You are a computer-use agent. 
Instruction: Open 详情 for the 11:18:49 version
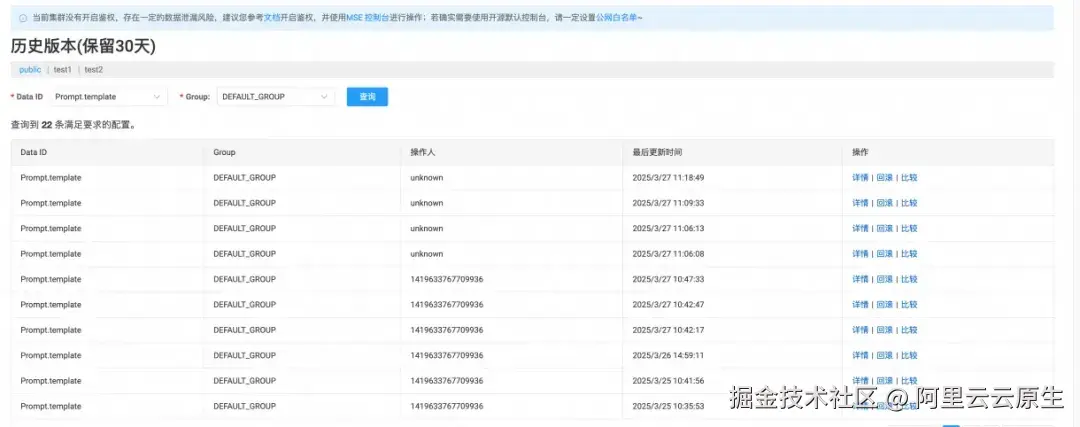(860, 178)
